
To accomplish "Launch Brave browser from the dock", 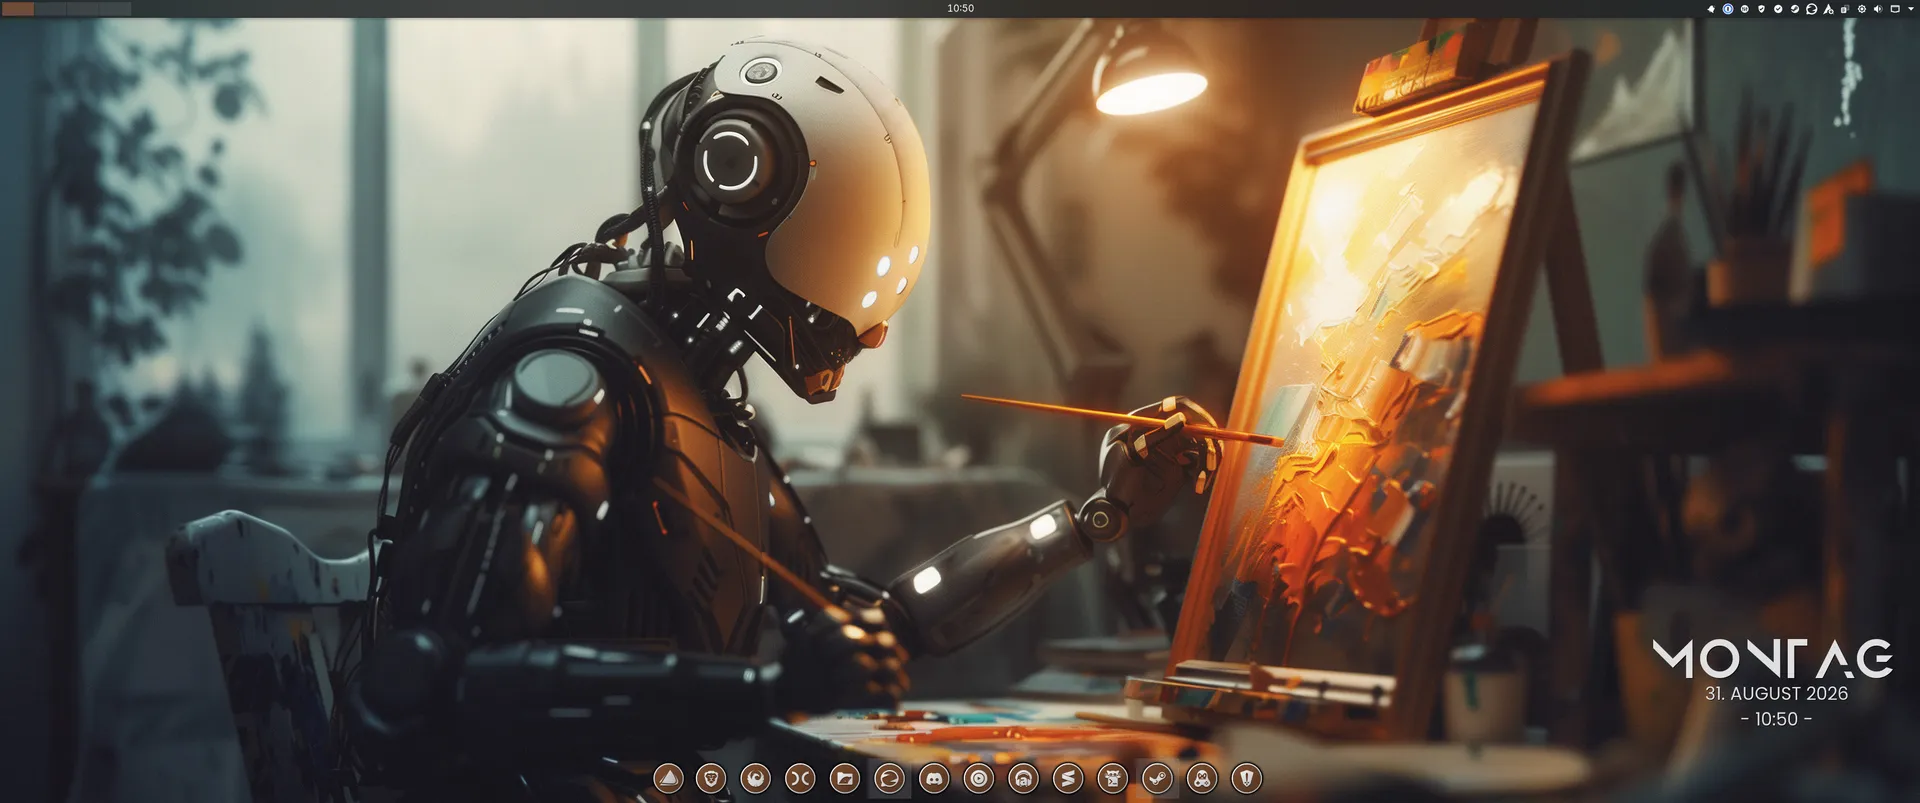I will (x=711, y=778).
